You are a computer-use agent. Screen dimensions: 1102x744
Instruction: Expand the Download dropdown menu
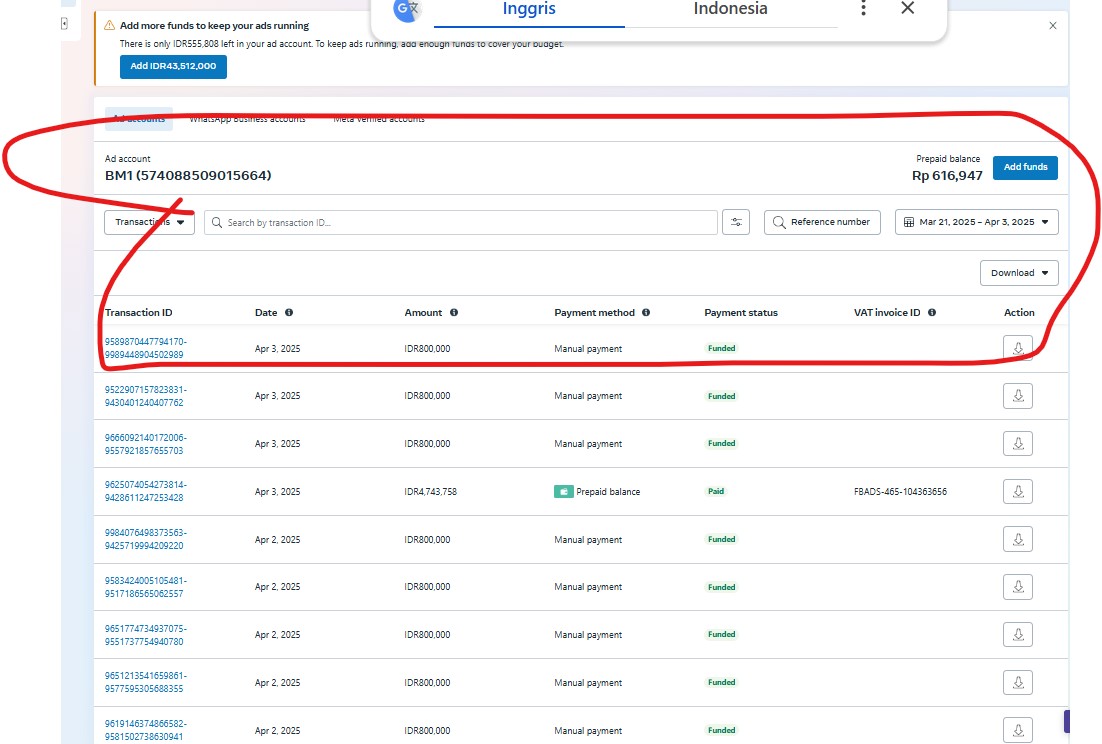[x=1019, y=273]
